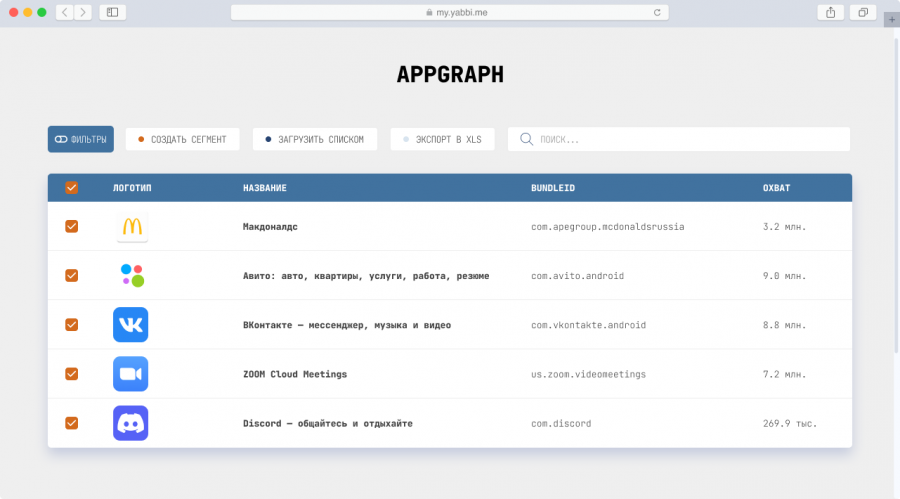The image size is (900, 499).
Task: Sort by the Охват column header
Action: (777, 188)
